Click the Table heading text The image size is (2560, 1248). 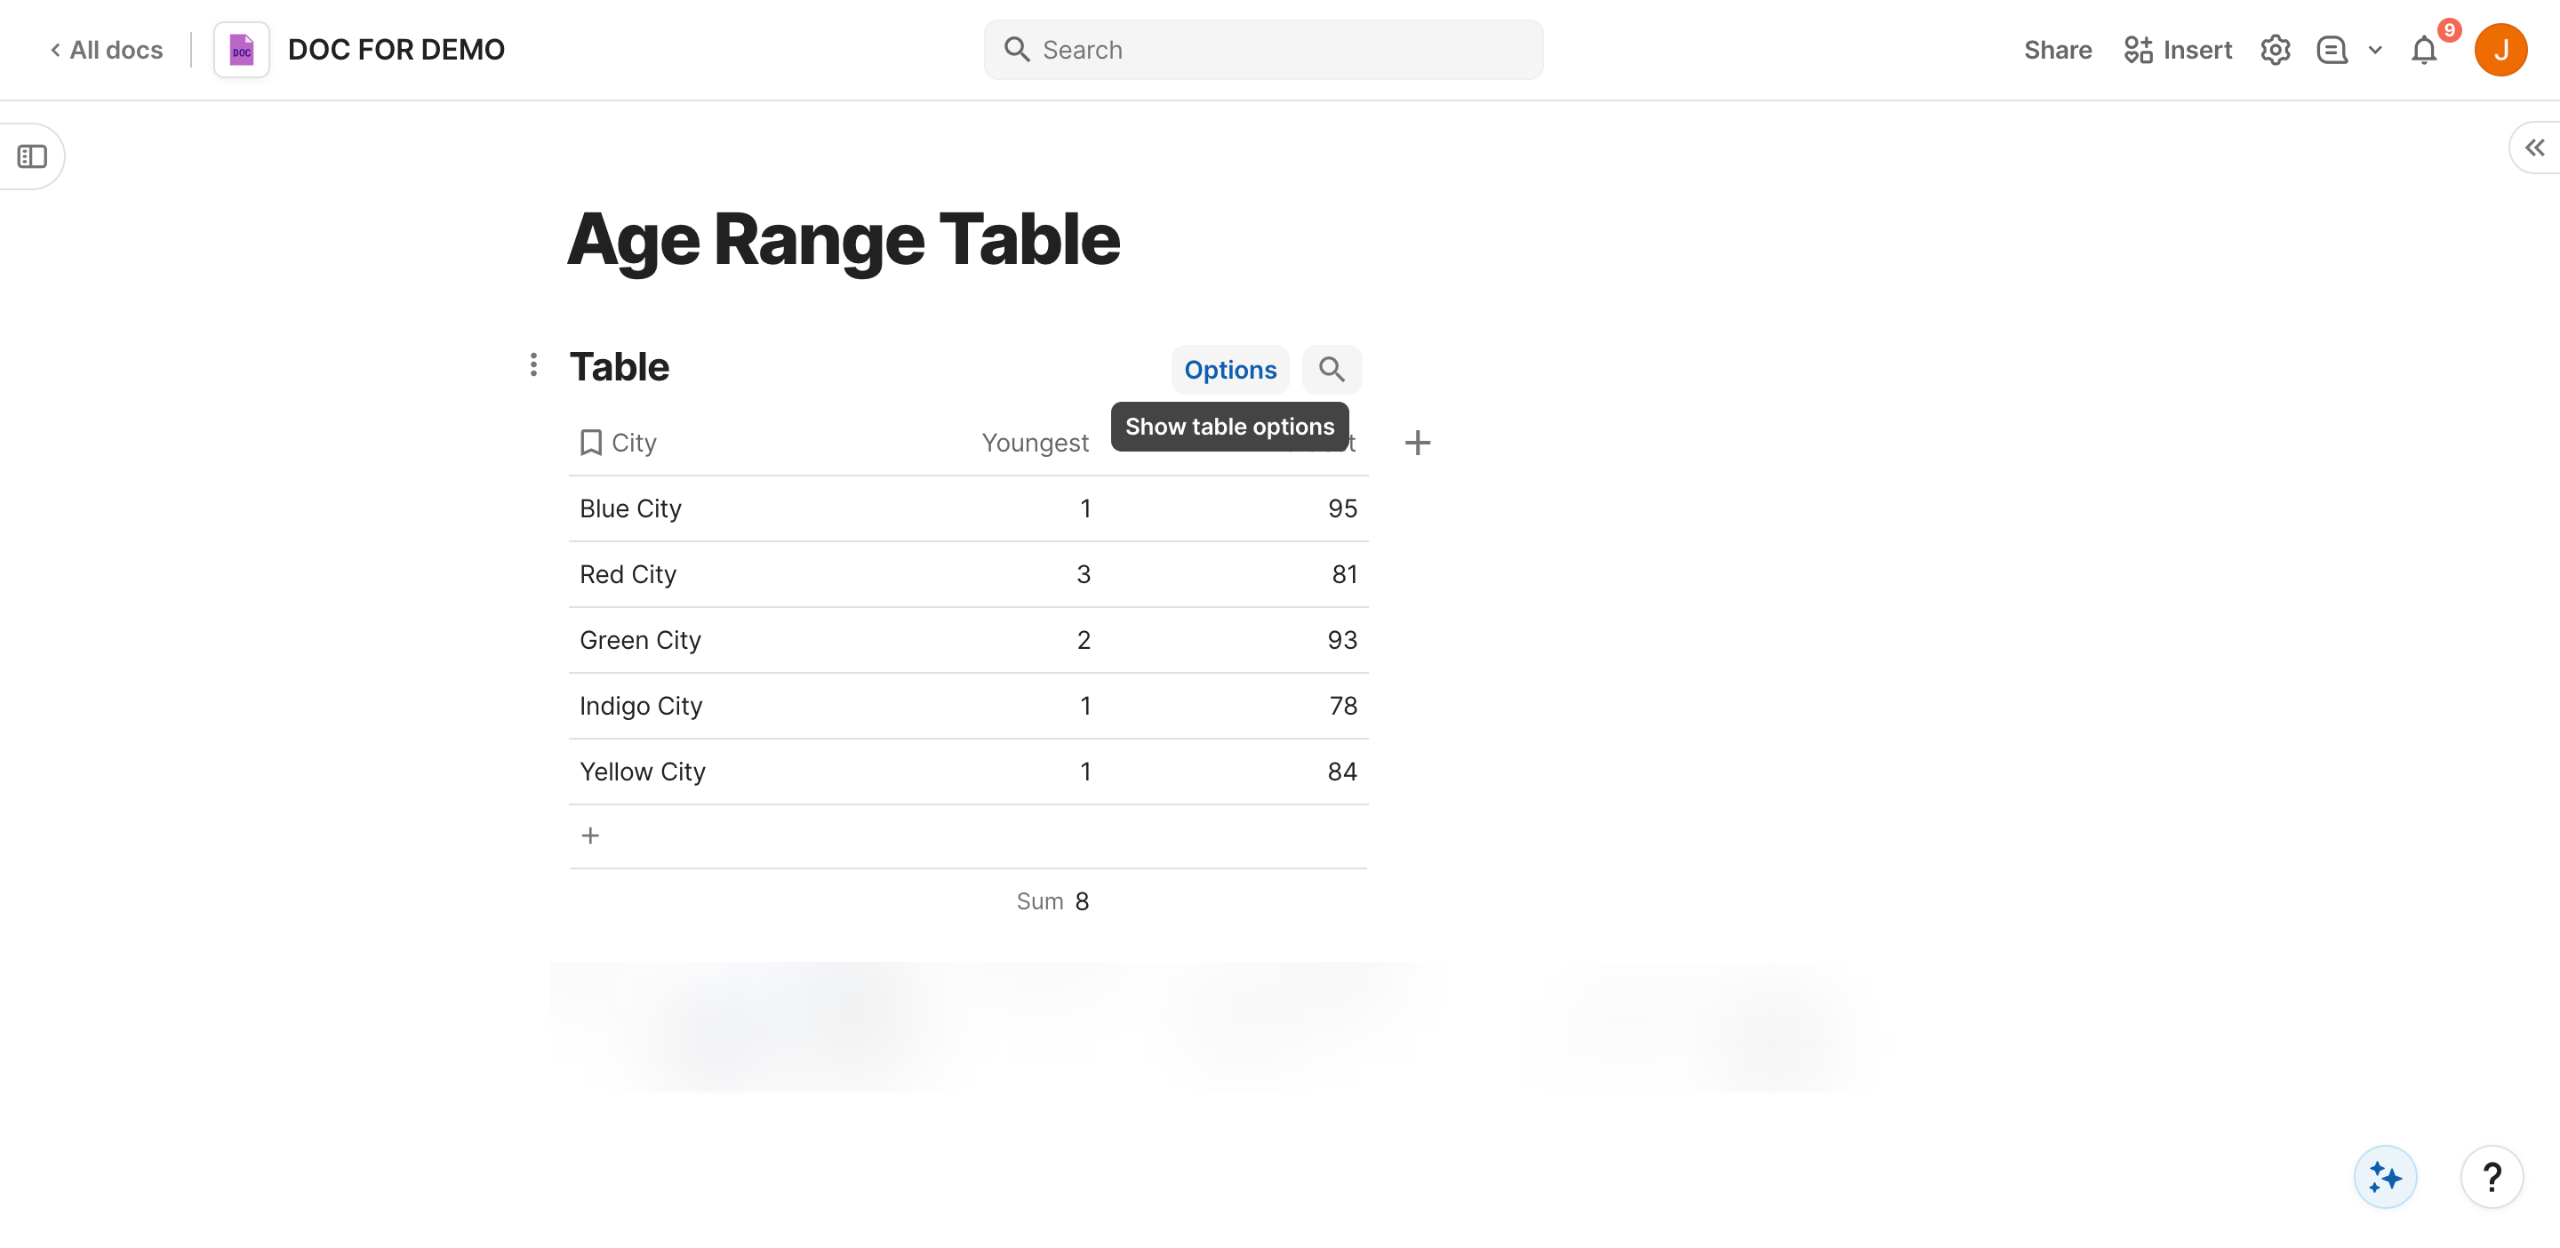[619, 367]
